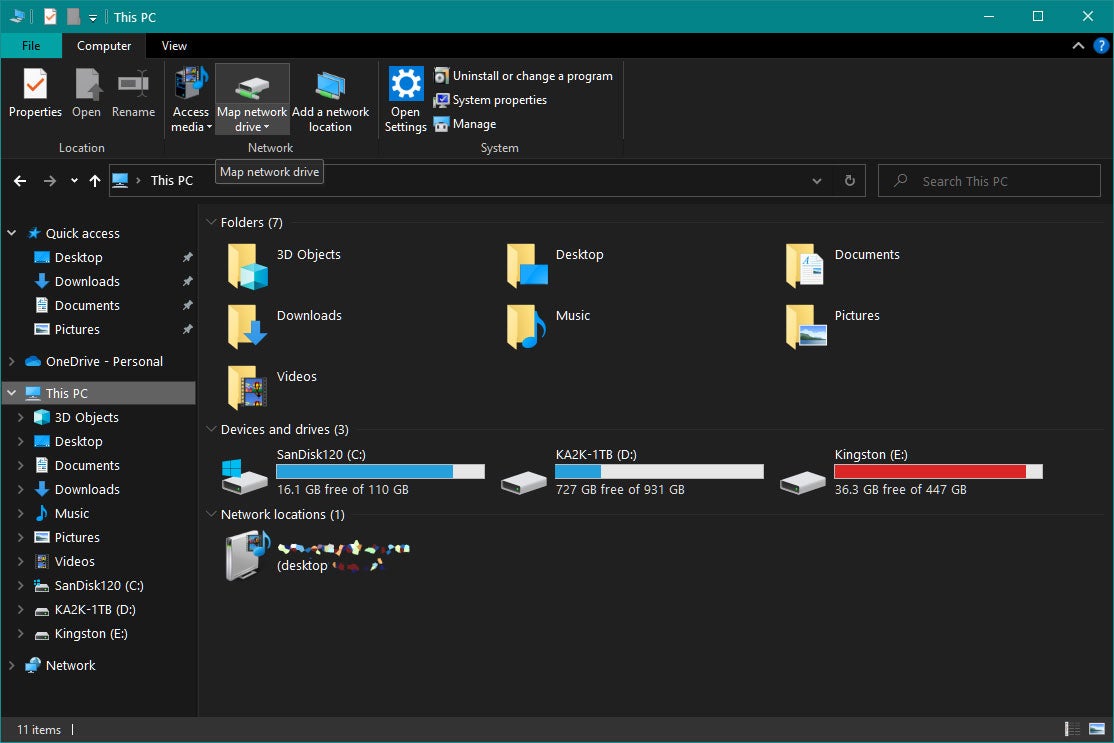Image resolution: width=1114 pixels, height=743 pixels.
Task: Collapse the Devices and drives (3) group
Action: coord(211,429)
